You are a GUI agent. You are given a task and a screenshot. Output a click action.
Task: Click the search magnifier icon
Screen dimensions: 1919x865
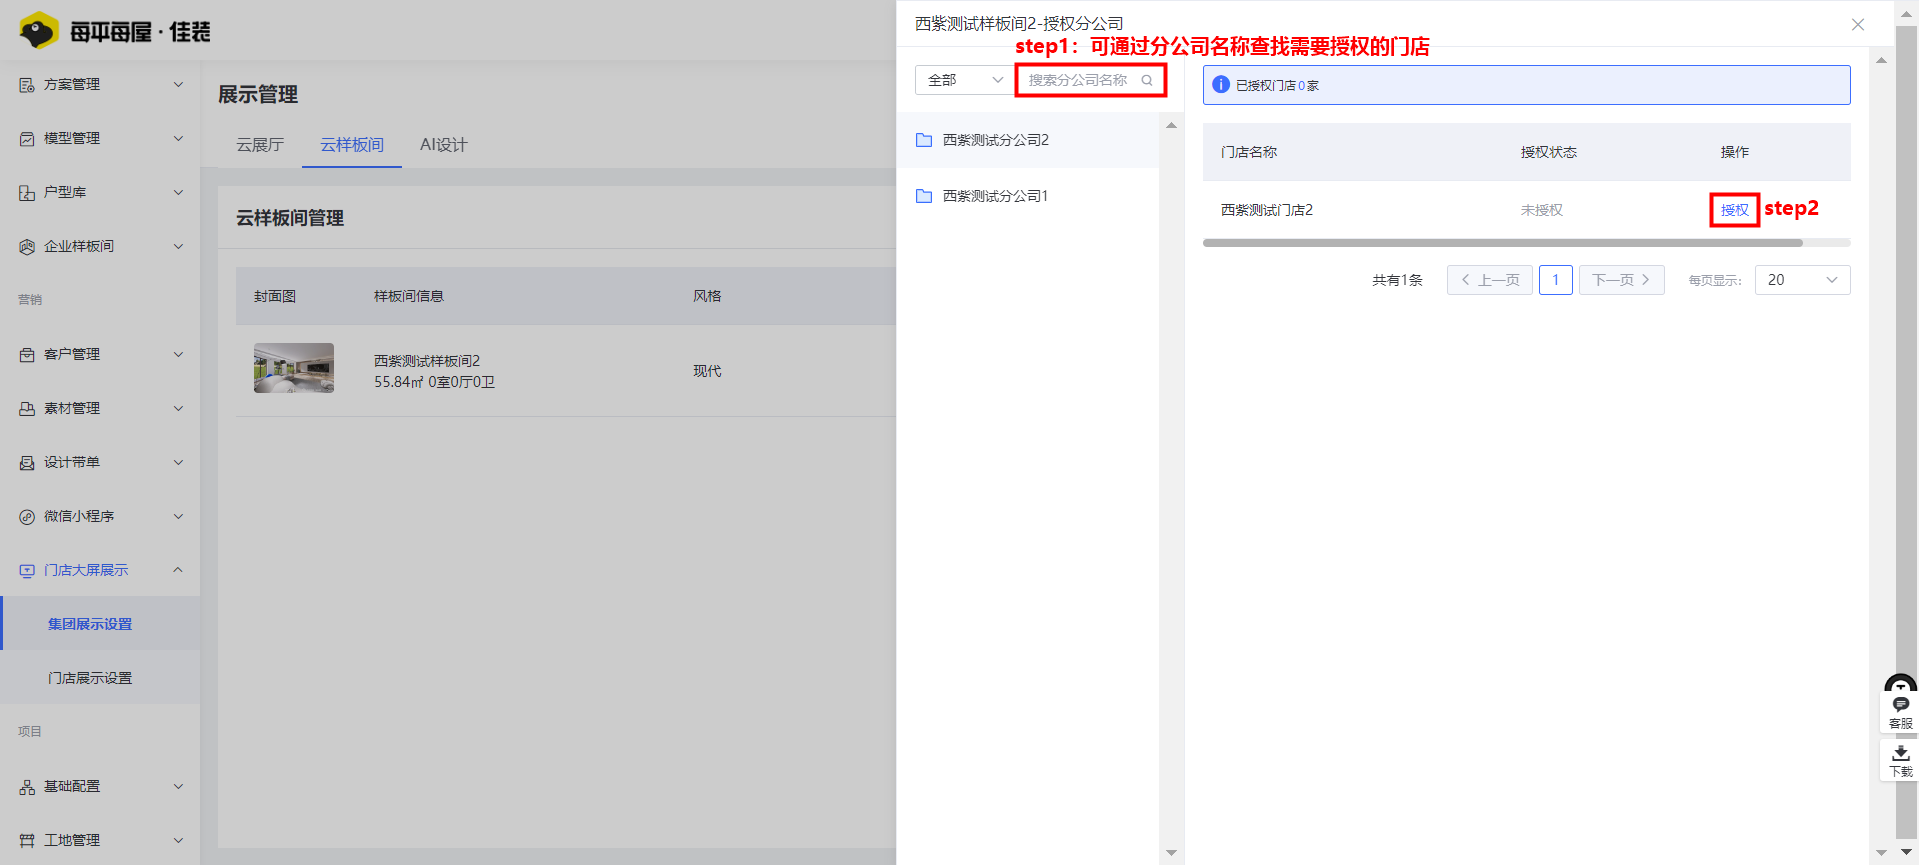pyautogui.click(x=1147, y=80)
